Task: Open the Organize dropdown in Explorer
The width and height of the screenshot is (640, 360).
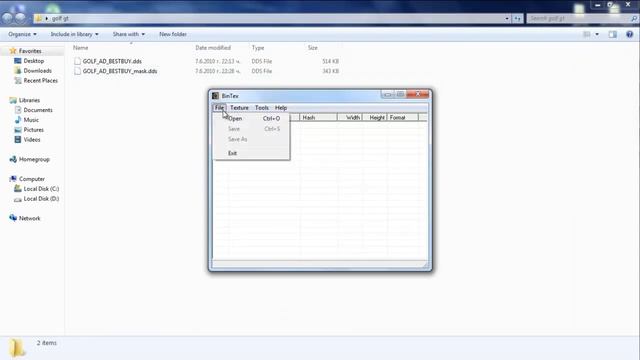Action: (x=22, y=34)
